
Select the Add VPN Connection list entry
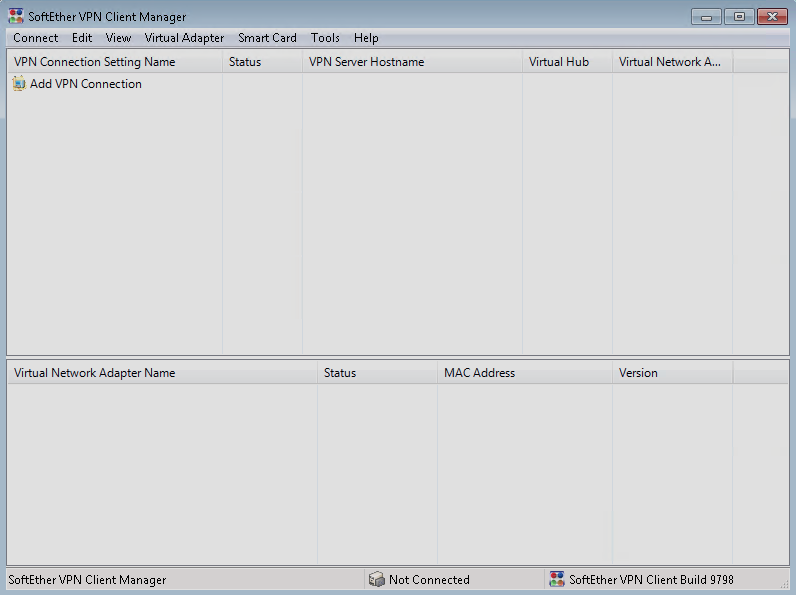[85, 84]
